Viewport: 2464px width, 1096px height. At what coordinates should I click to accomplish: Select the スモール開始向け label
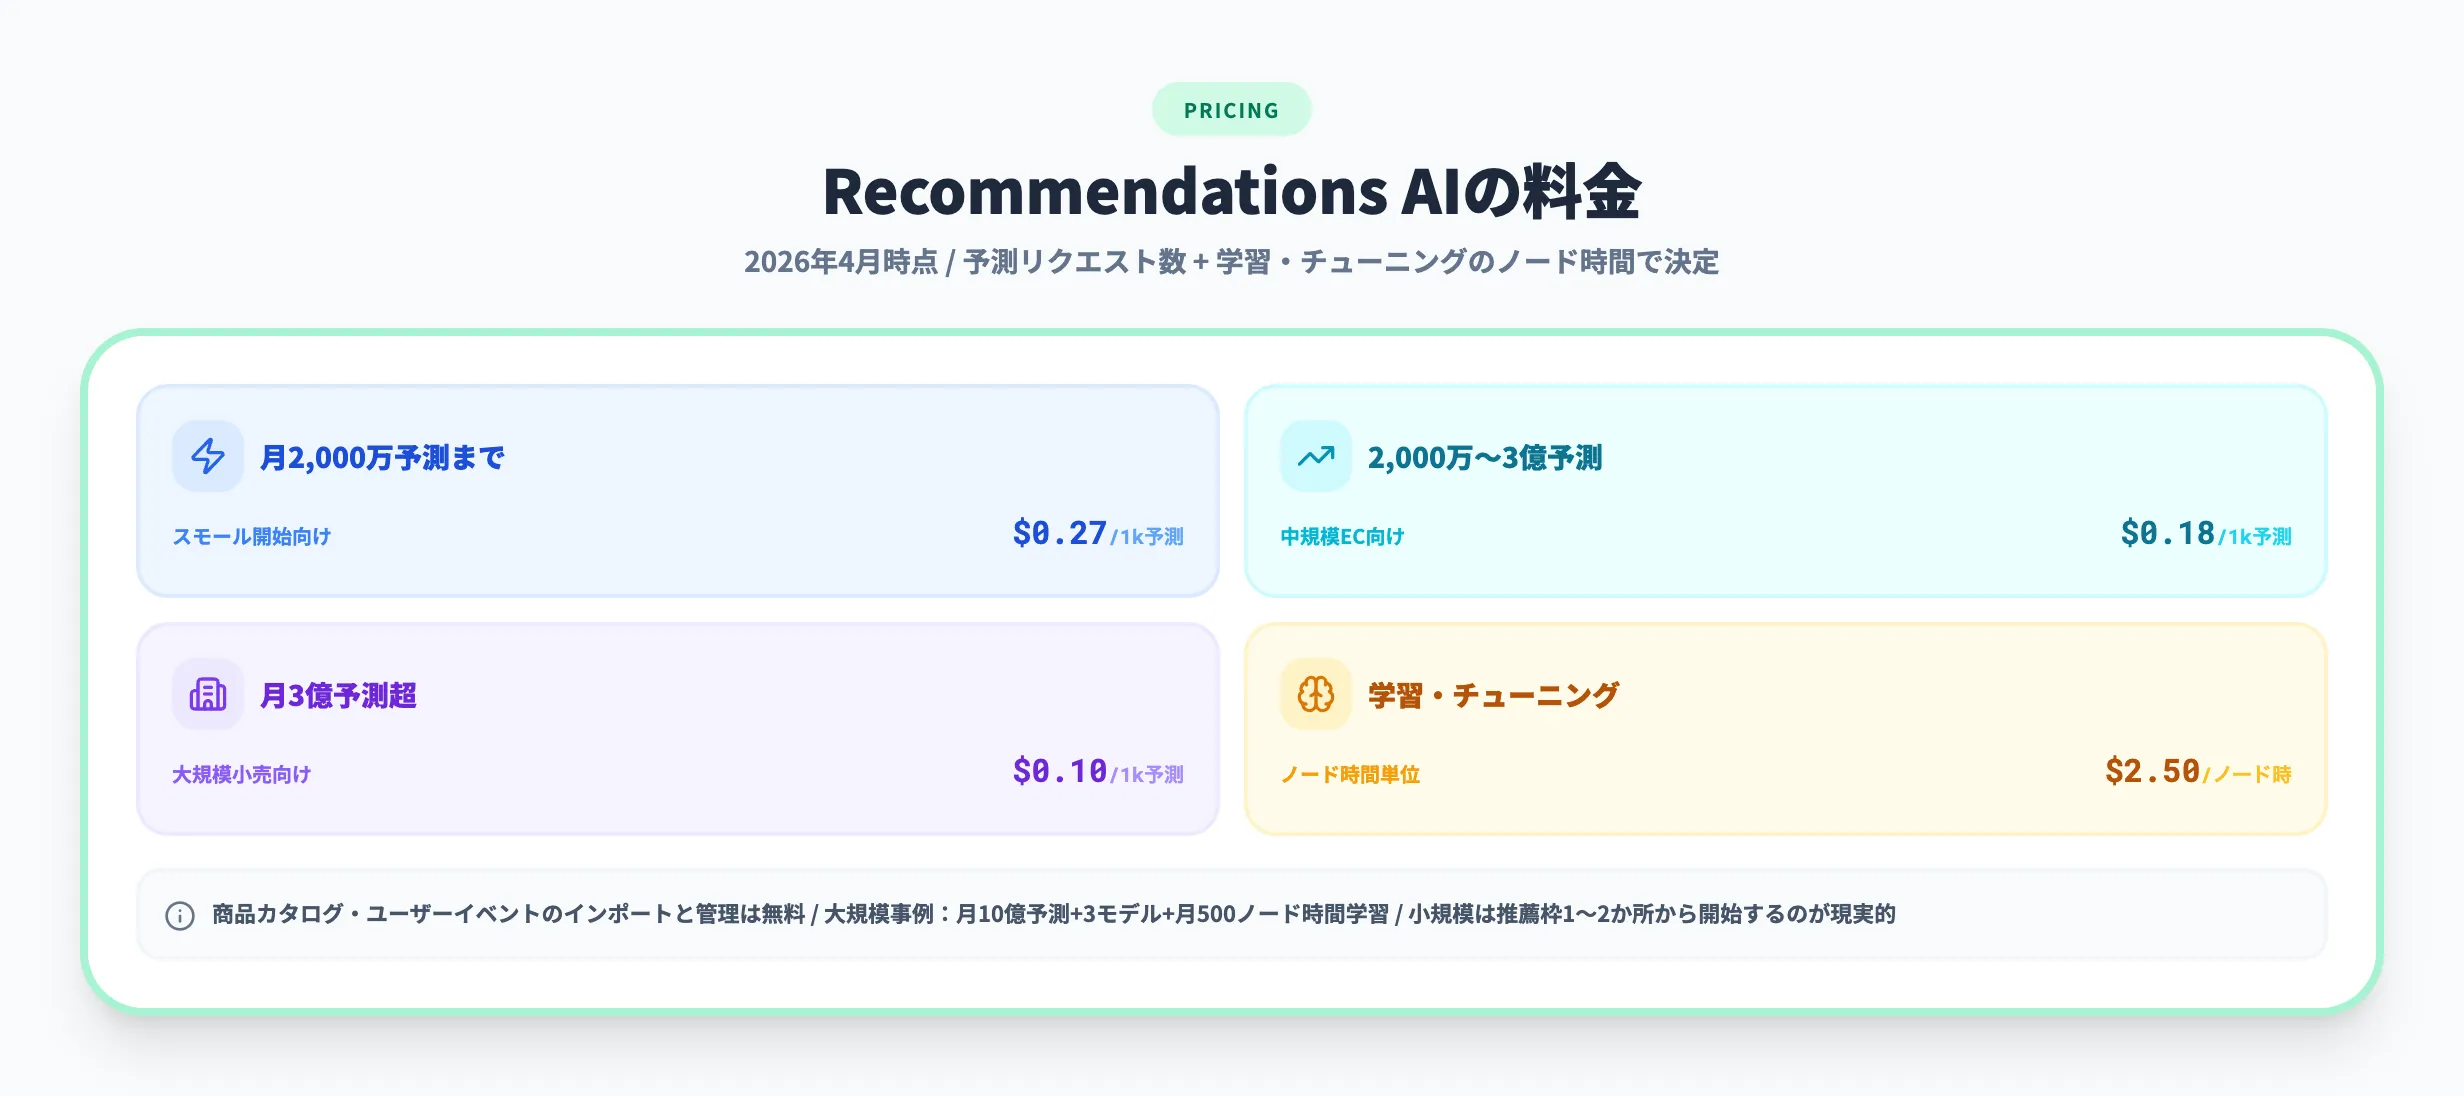pyautogui.click(x=252, y=536)
